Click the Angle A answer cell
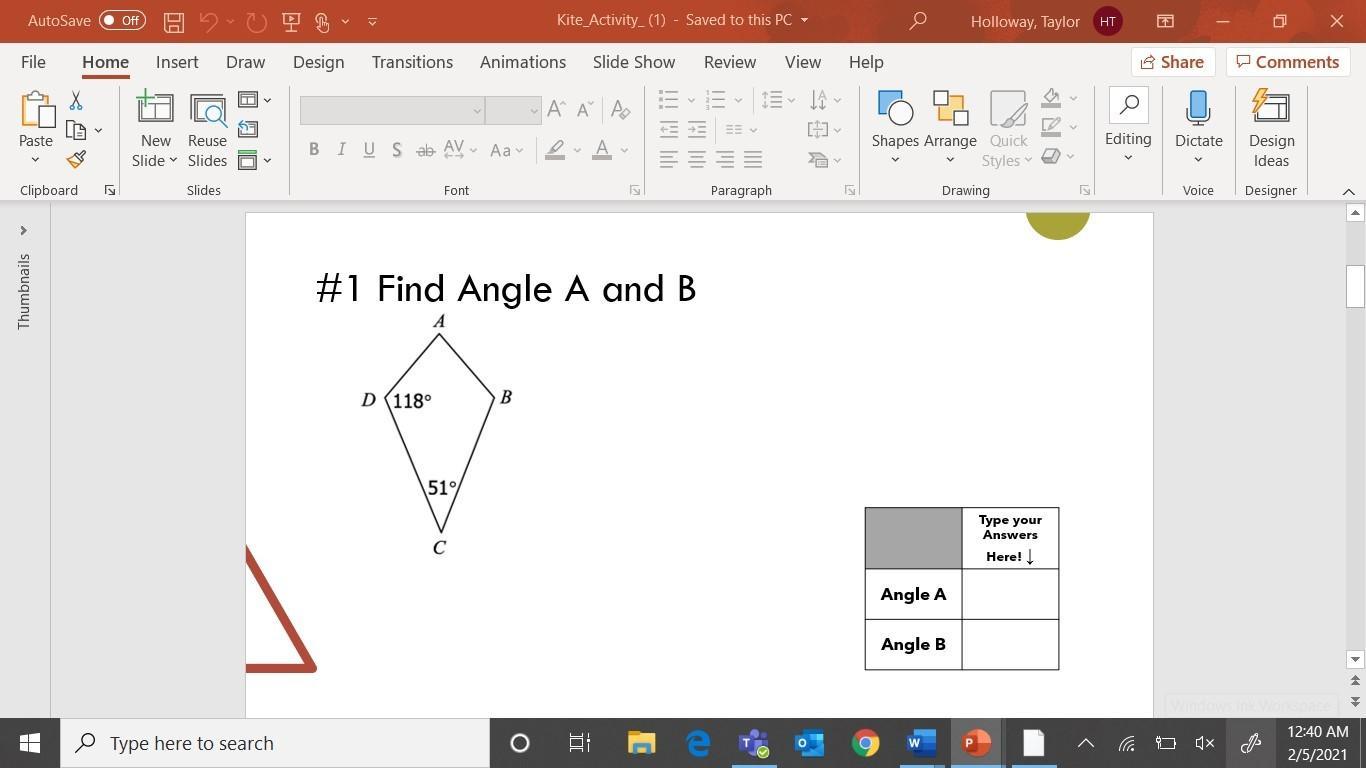The height and width of the screenshot is (768, 1366). pyautogui.click(x=1010, y=594)
